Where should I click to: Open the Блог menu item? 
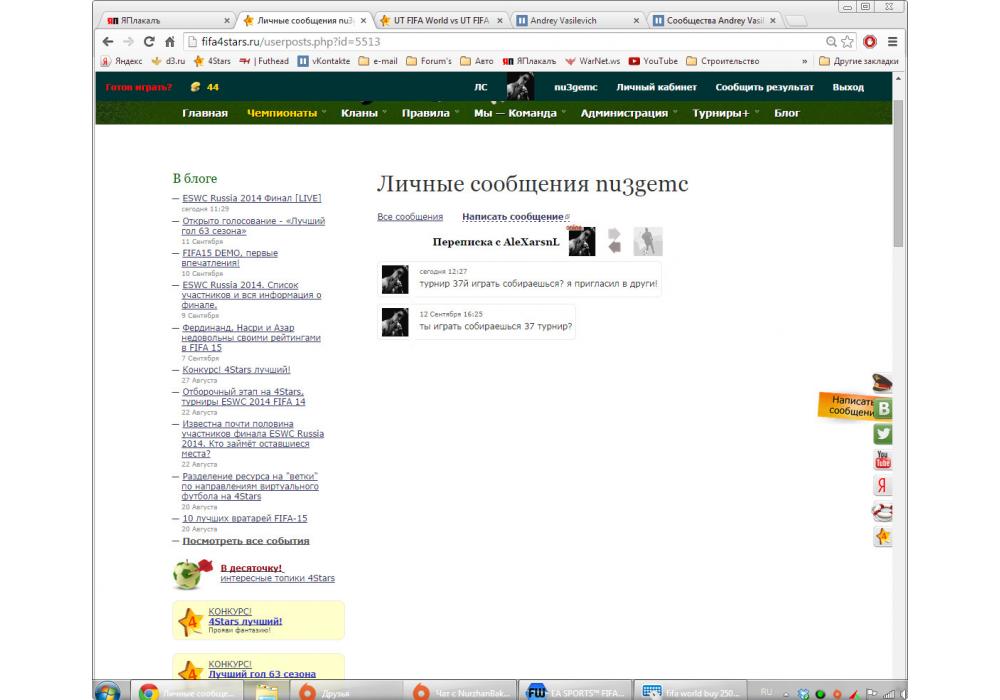pos(787,113)
